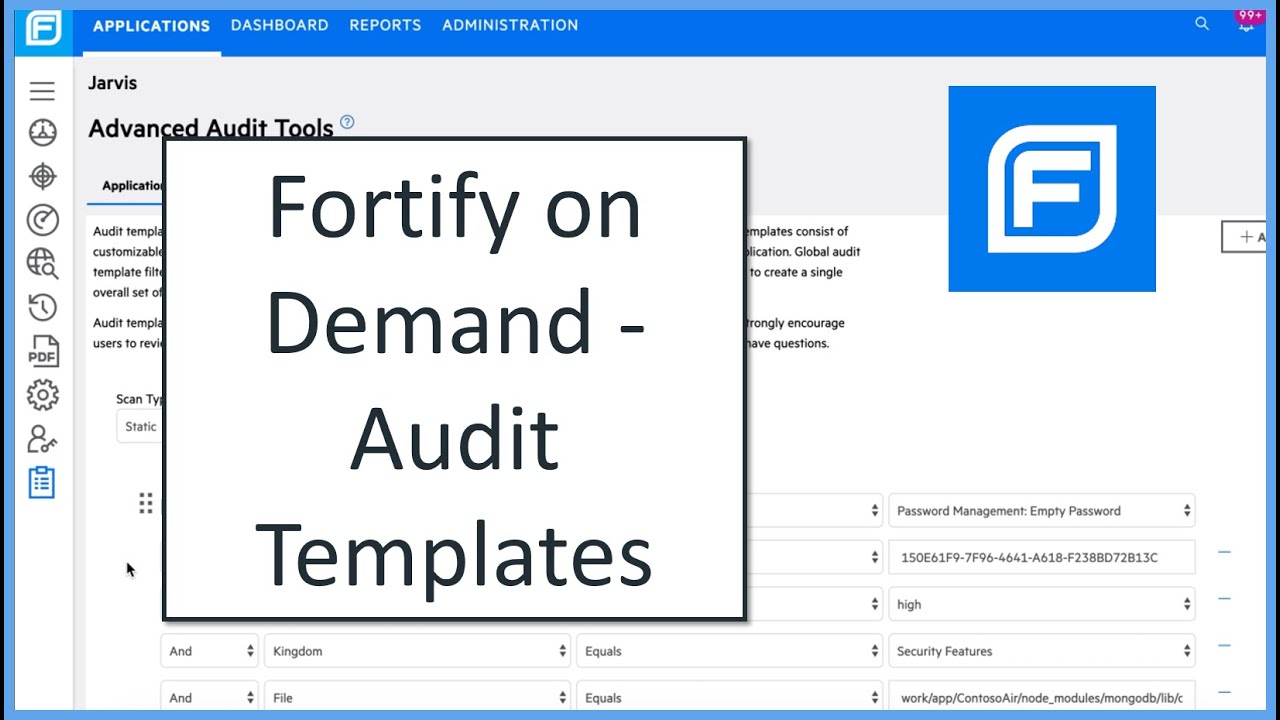1280x720 pixels.
Task: Open the globe search sidebar icon
Action: tap(42, 263)
